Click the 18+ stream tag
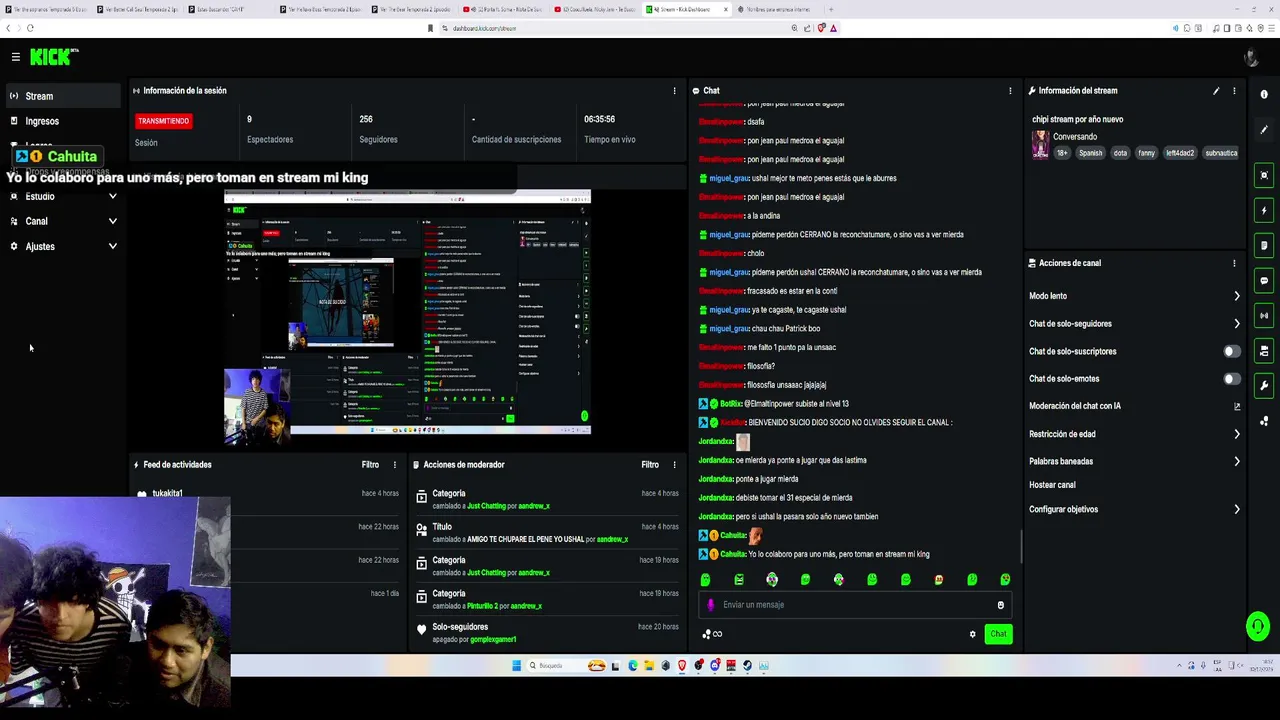The image size is (1280, 720). click(x=1062, y=153)
